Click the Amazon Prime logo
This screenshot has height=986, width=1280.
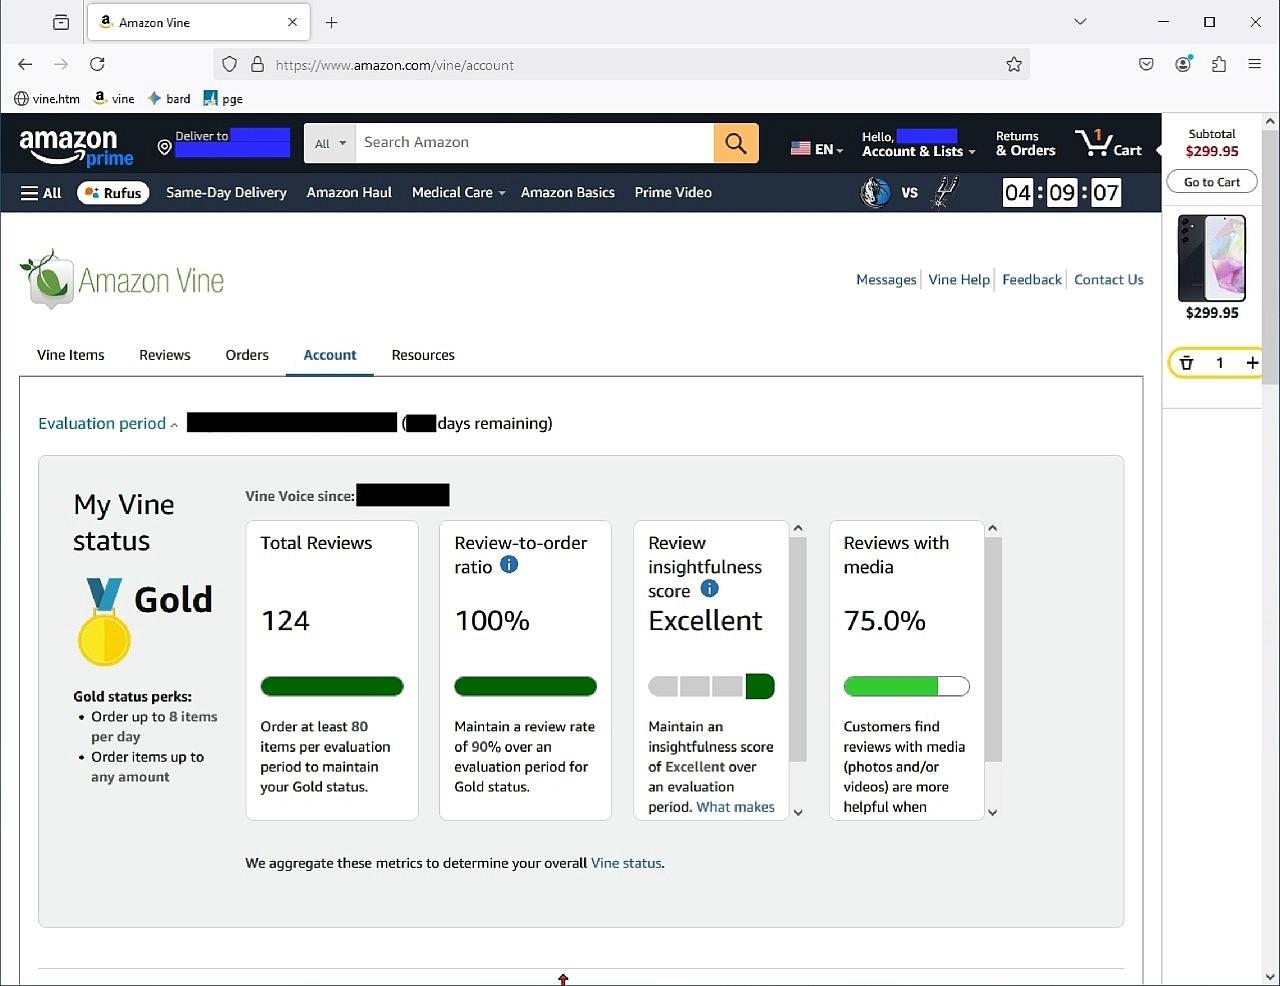tap(76, 147)
